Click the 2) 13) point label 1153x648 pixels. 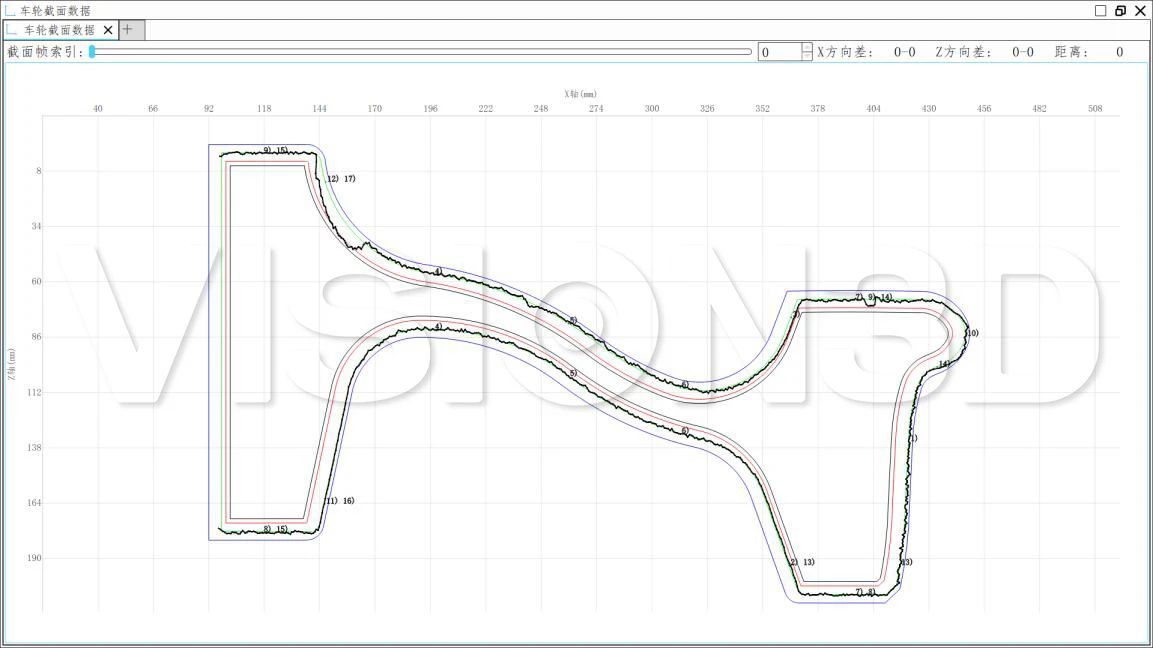pyautogui.click(x=802, y=562)
